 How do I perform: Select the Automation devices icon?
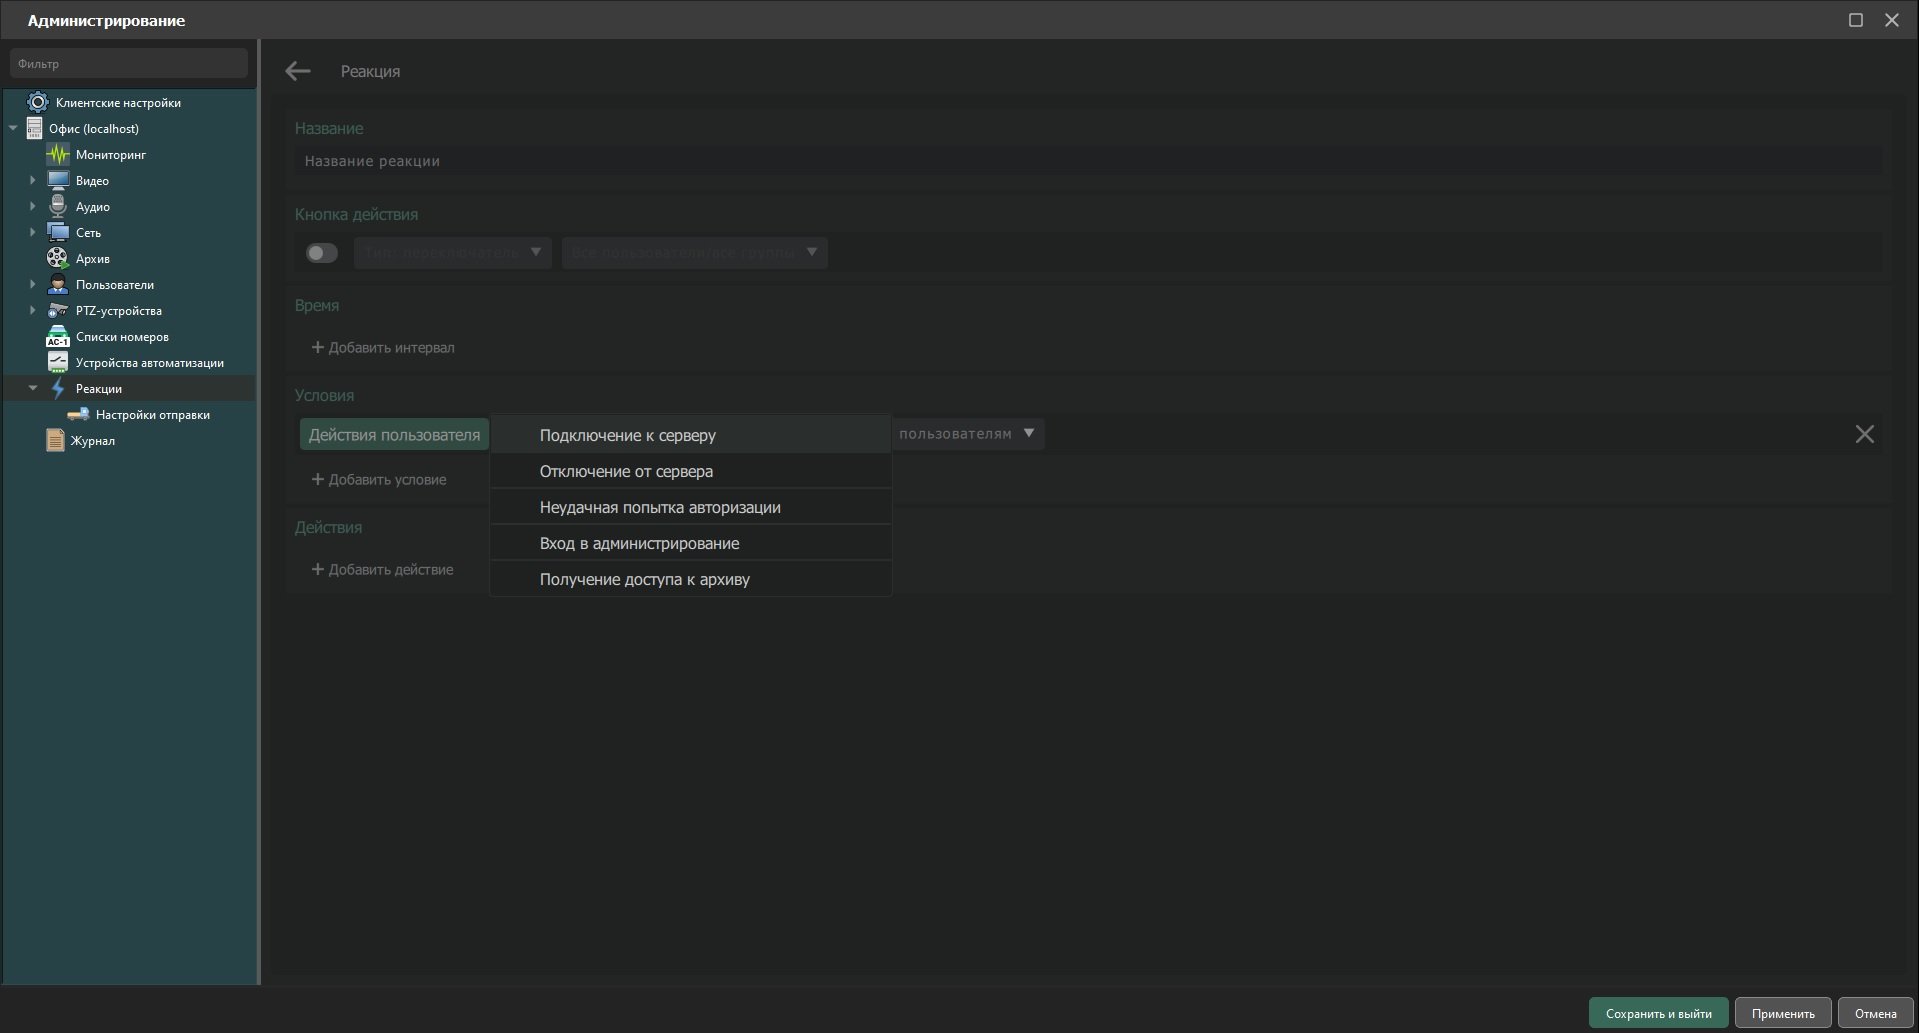(58, 363)
